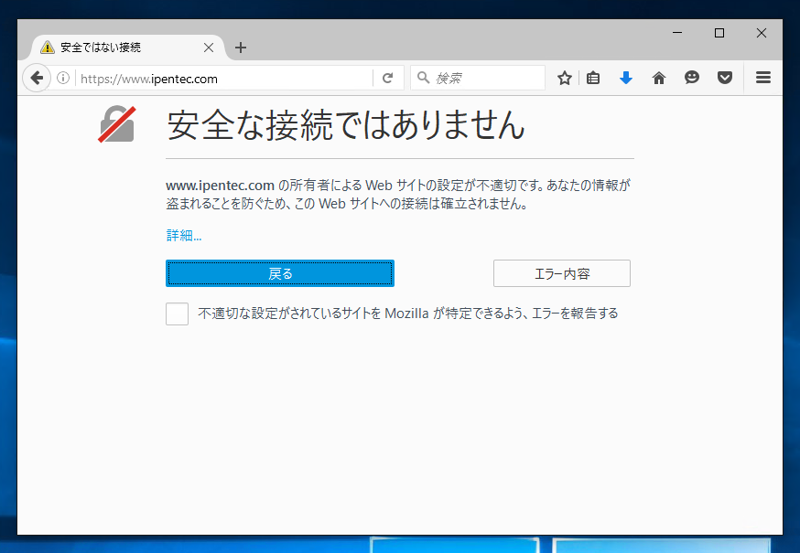Minimize the Firefox window
The image size is (800, 553).
678,33
